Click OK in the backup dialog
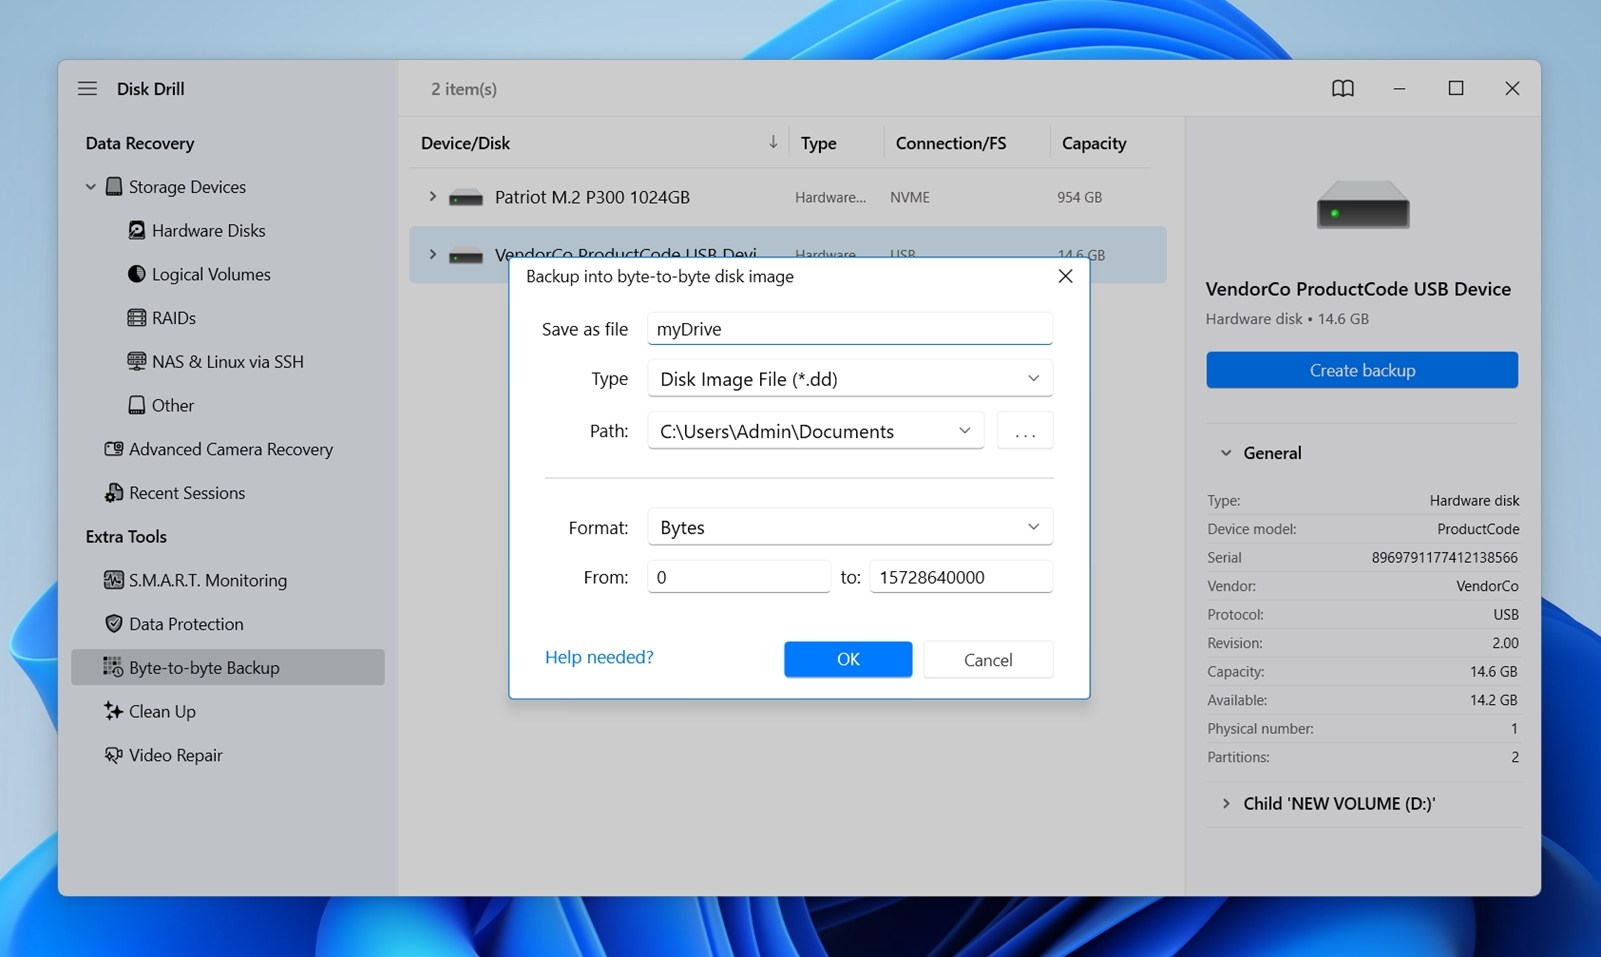 848,659
